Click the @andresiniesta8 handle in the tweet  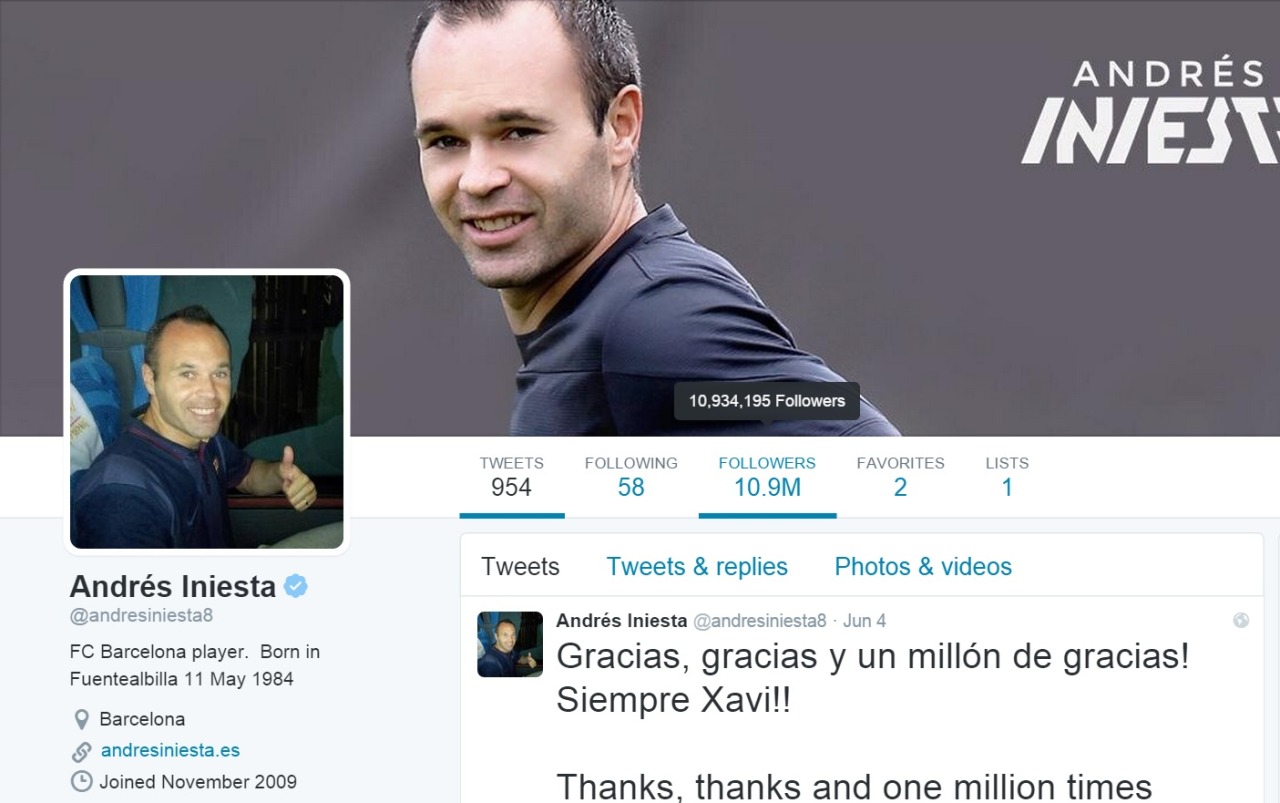point(760,621)
